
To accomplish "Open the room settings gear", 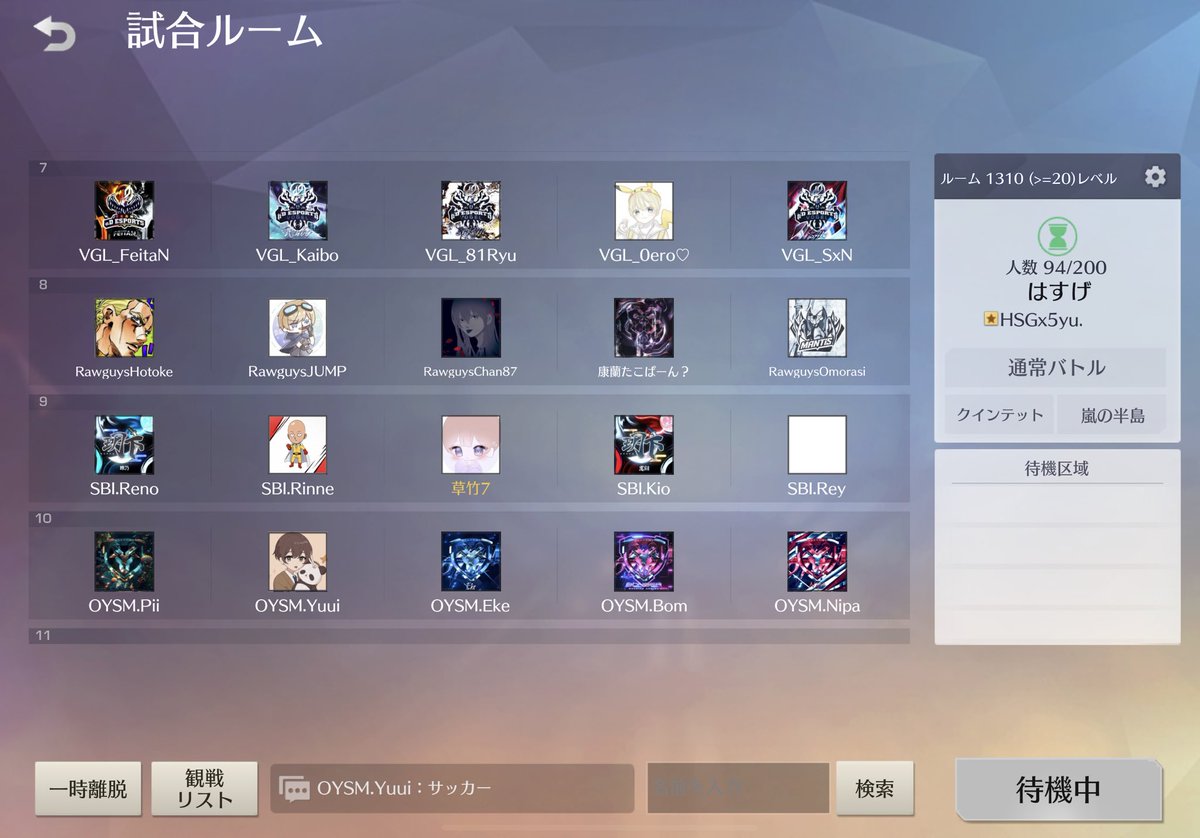I will (x=1156, y=175).
